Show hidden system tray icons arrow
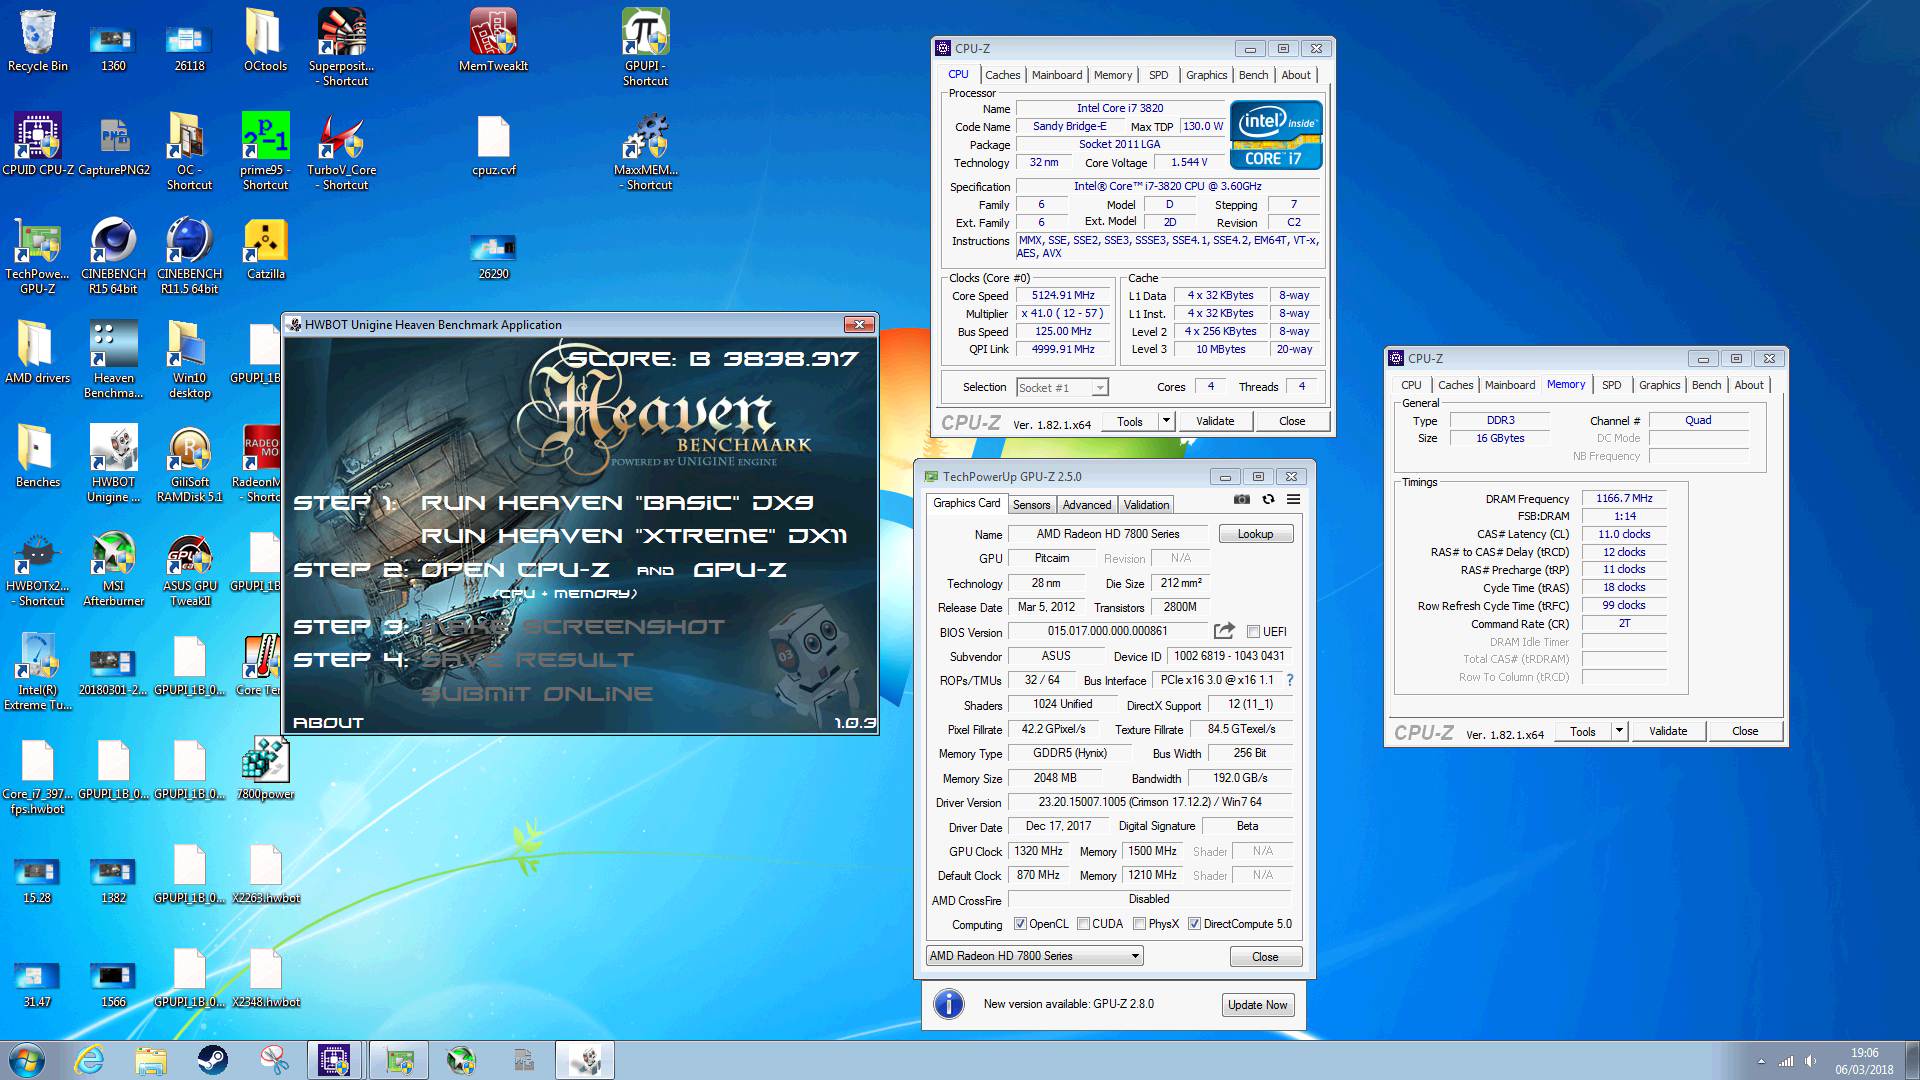Screen dimensions: 1920x1080 click(x=1761, y=1061)
